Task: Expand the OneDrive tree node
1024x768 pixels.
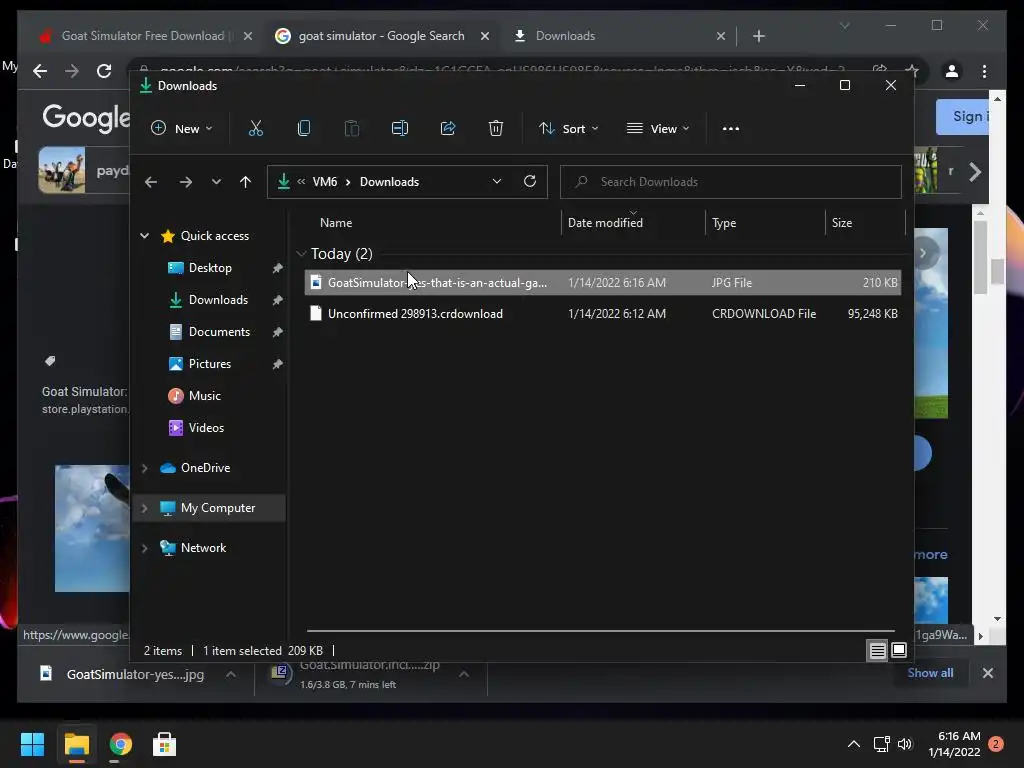Action: pos(144,468)
